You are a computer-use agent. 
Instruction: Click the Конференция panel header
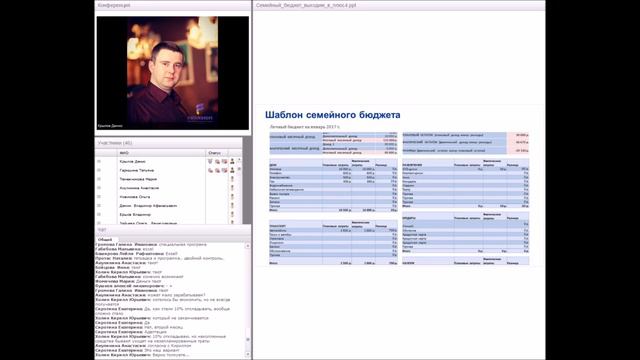tap(173, 5)
